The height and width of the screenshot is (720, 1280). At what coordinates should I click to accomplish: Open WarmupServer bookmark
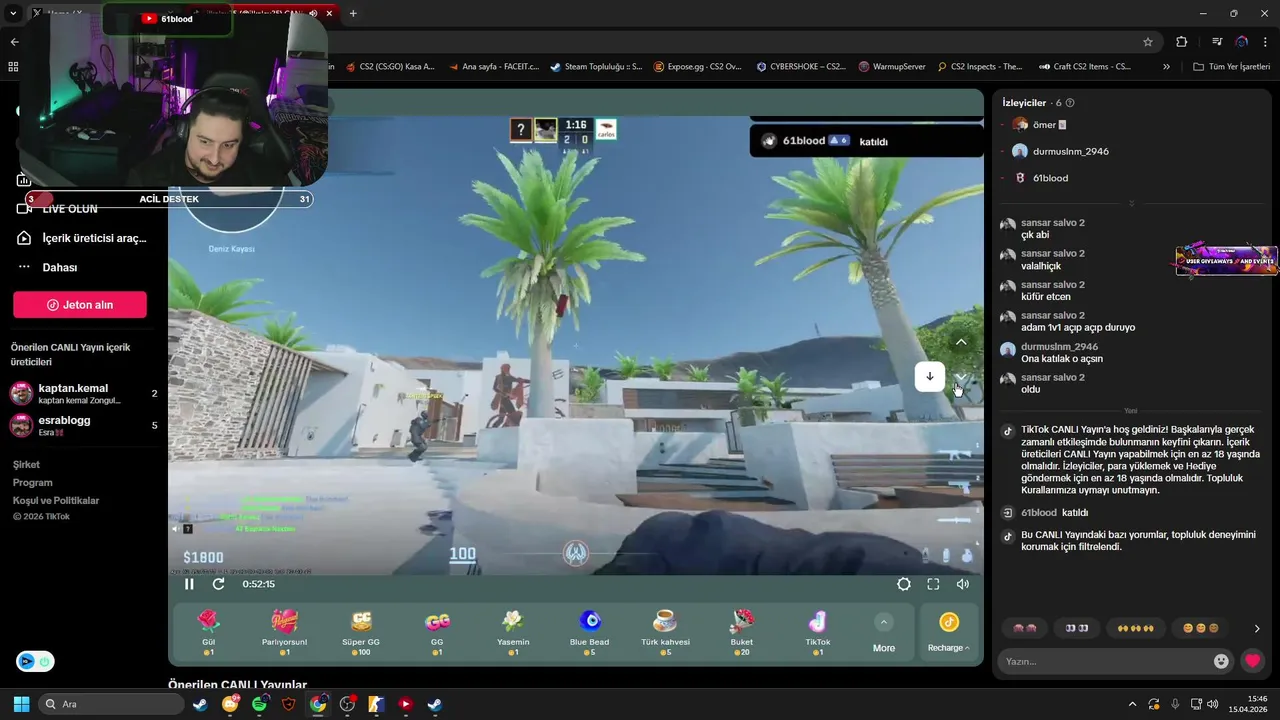(892, 67)
